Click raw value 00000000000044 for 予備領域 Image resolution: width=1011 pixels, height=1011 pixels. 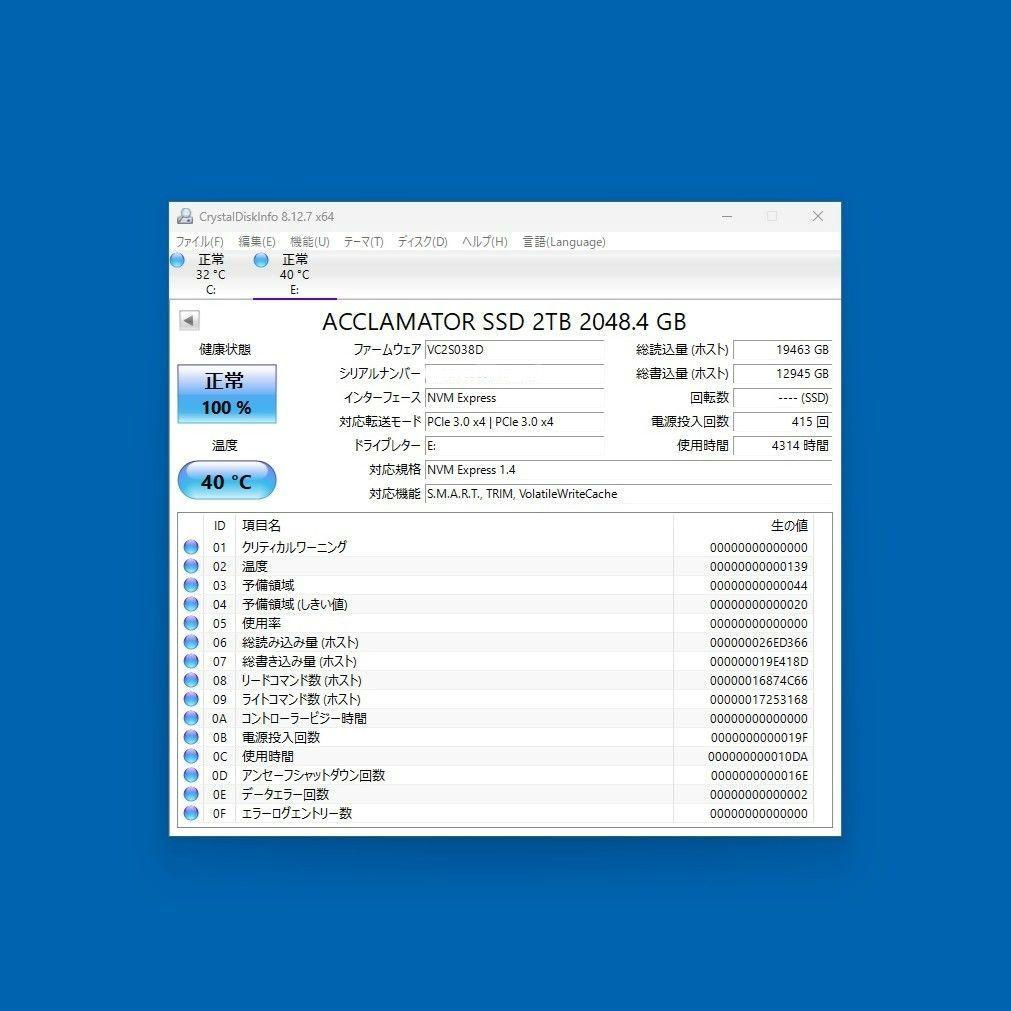click(x=758, y=585)
